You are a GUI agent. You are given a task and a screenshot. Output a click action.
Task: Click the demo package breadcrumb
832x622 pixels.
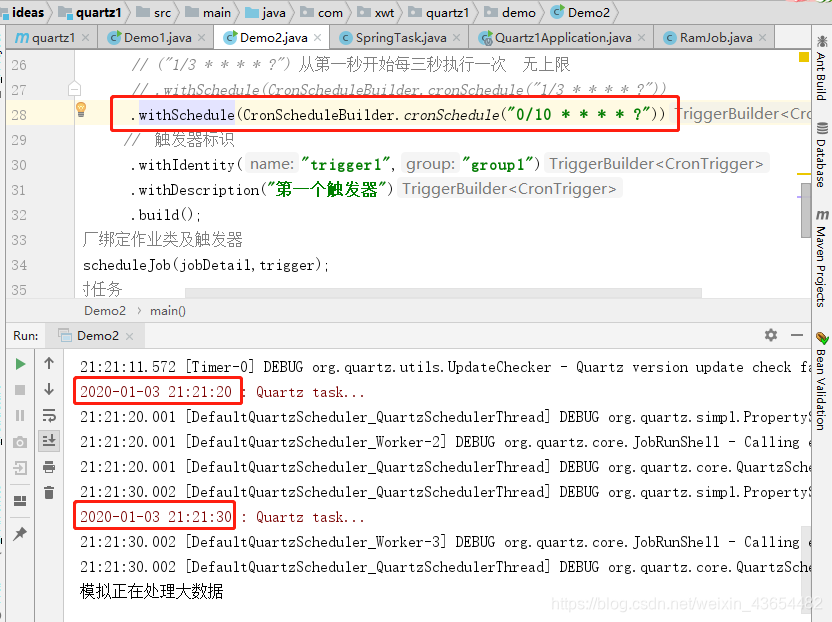(510, 12)
